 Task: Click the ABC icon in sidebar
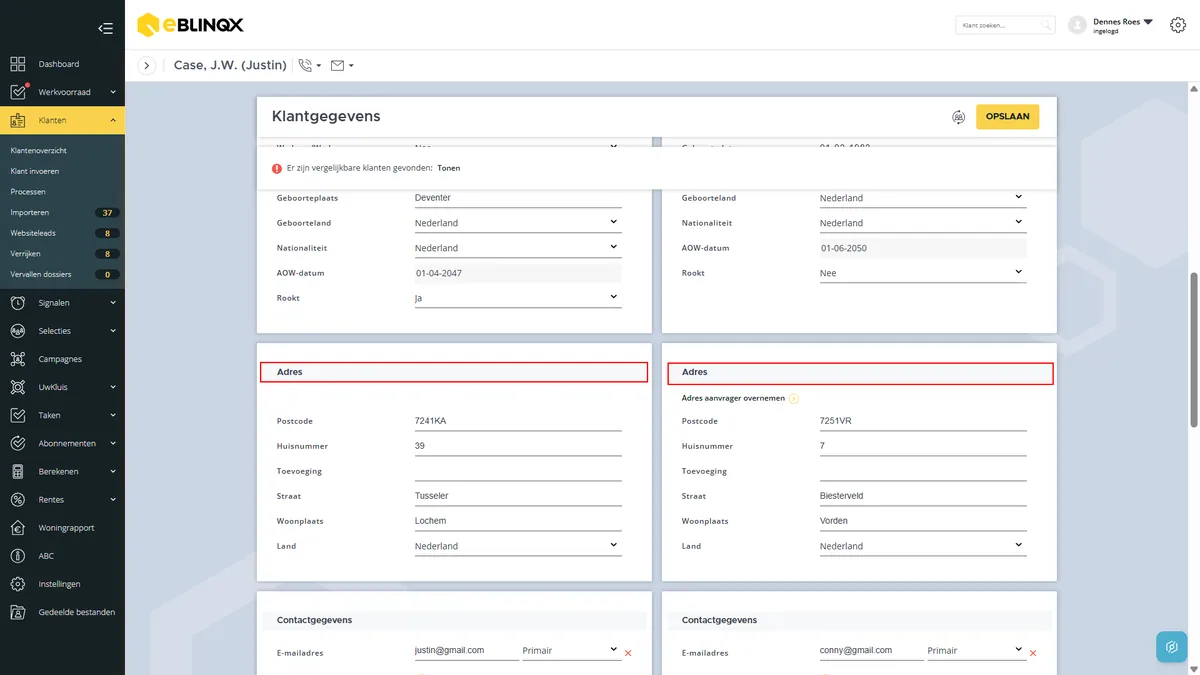click(18, 556)
